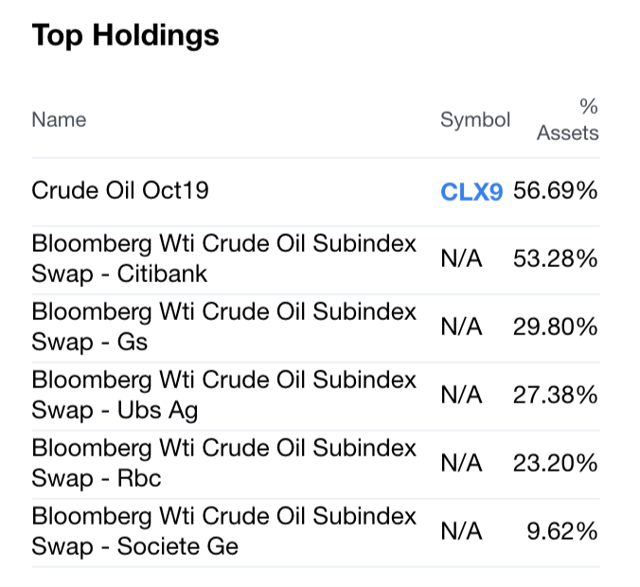640x587 pixels.
Task: Click the Top Holdings heading
Action: pos(125,36)
